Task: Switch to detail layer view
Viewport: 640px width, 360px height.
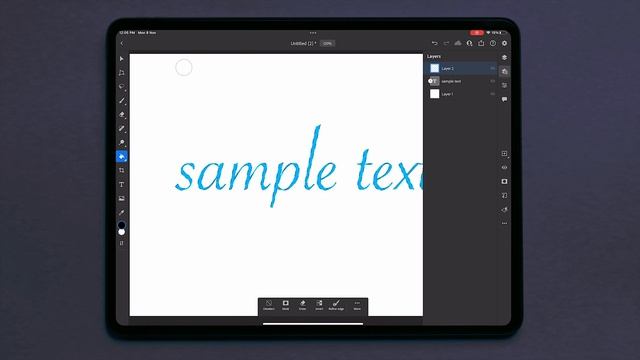Action: coord(504,71)
